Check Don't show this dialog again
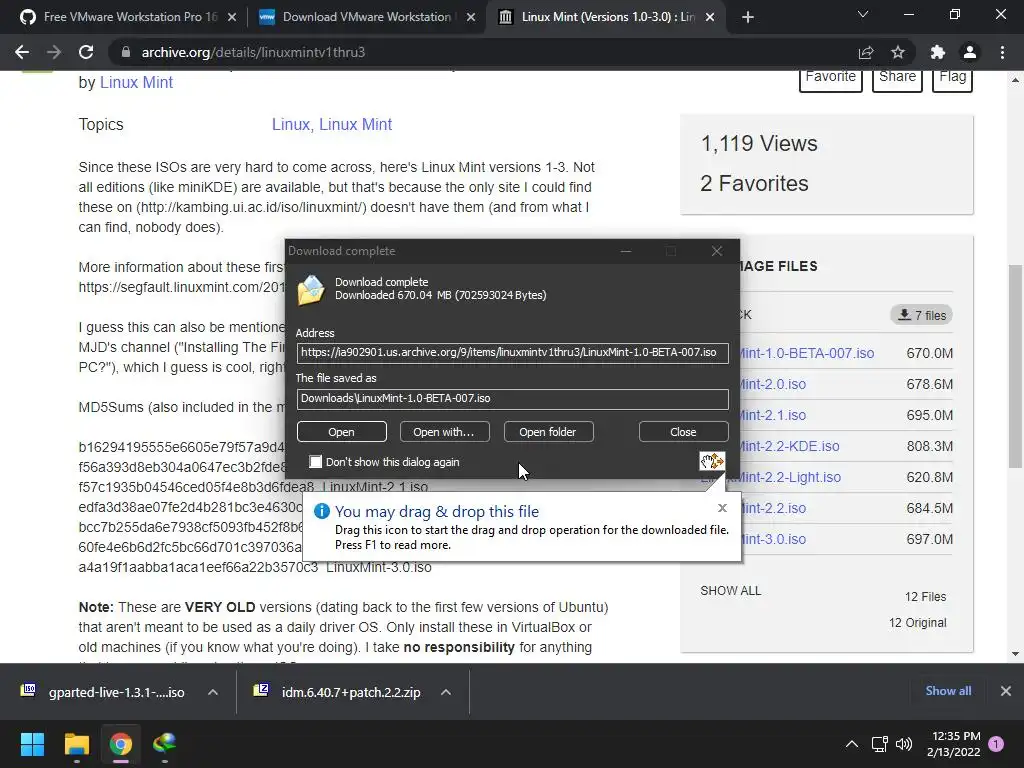The height and width of the screenshot is (768, 1024). (315, 462)
